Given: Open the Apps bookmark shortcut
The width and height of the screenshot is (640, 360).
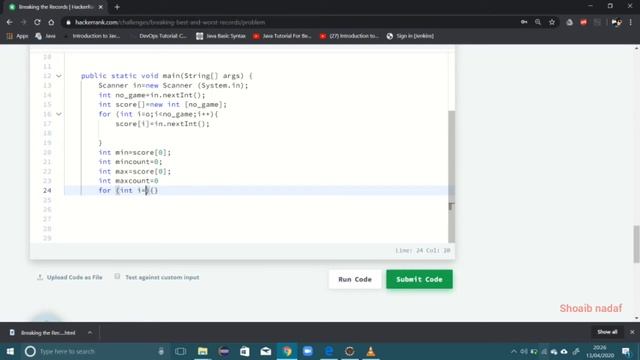Looking at the screenshot, I should coord(18,36).
